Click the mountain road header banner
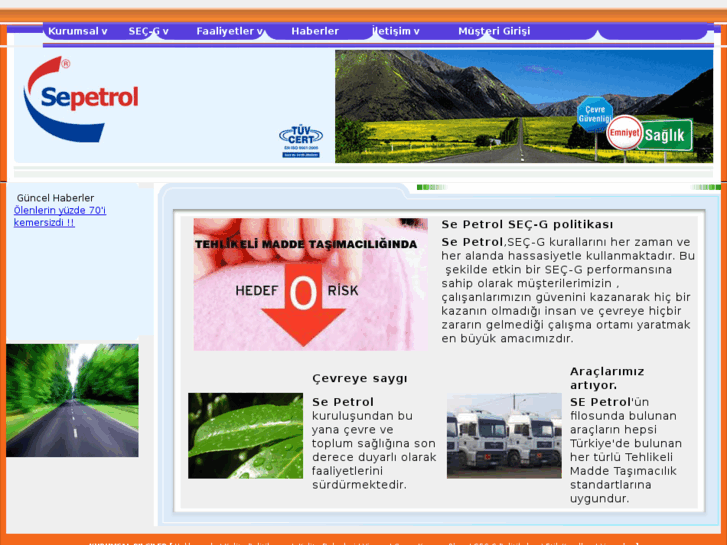 tap(524, 106)
